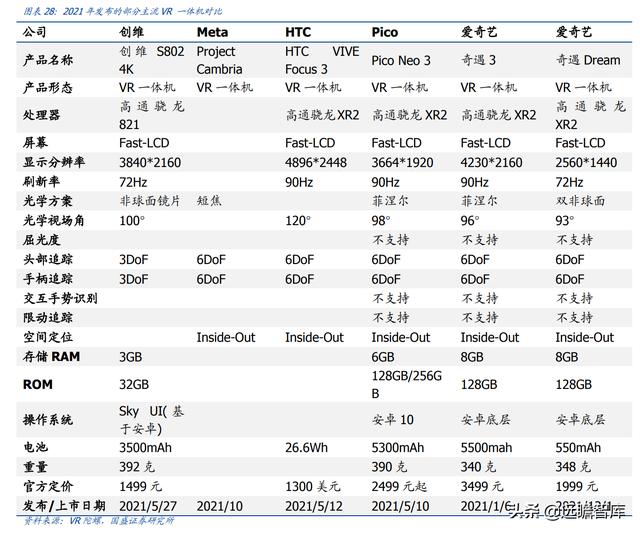Click the '98°' field of view value
This screenshot has height=534, width=640.
pyautogui.click(x=381, y=221)
